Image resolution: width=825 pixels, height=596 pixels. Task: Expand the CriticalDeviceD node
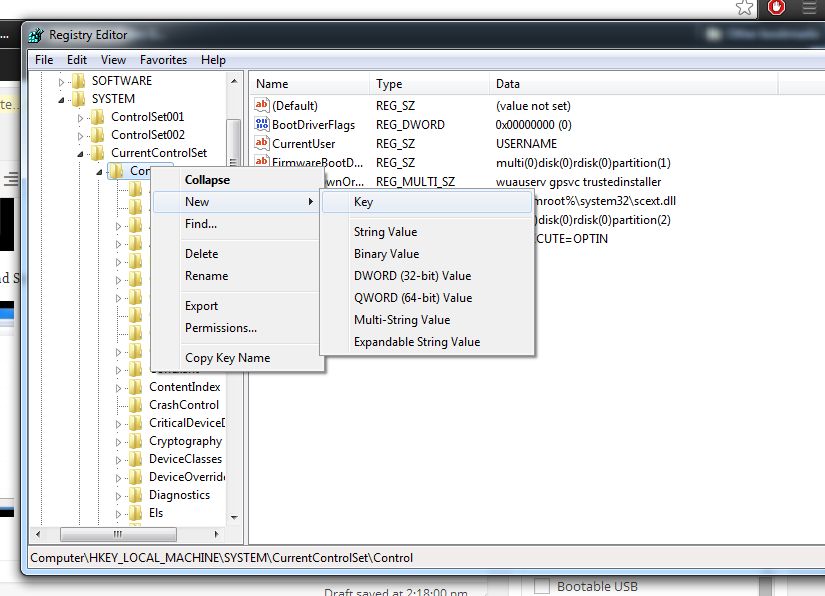click(x=118, y=424)
